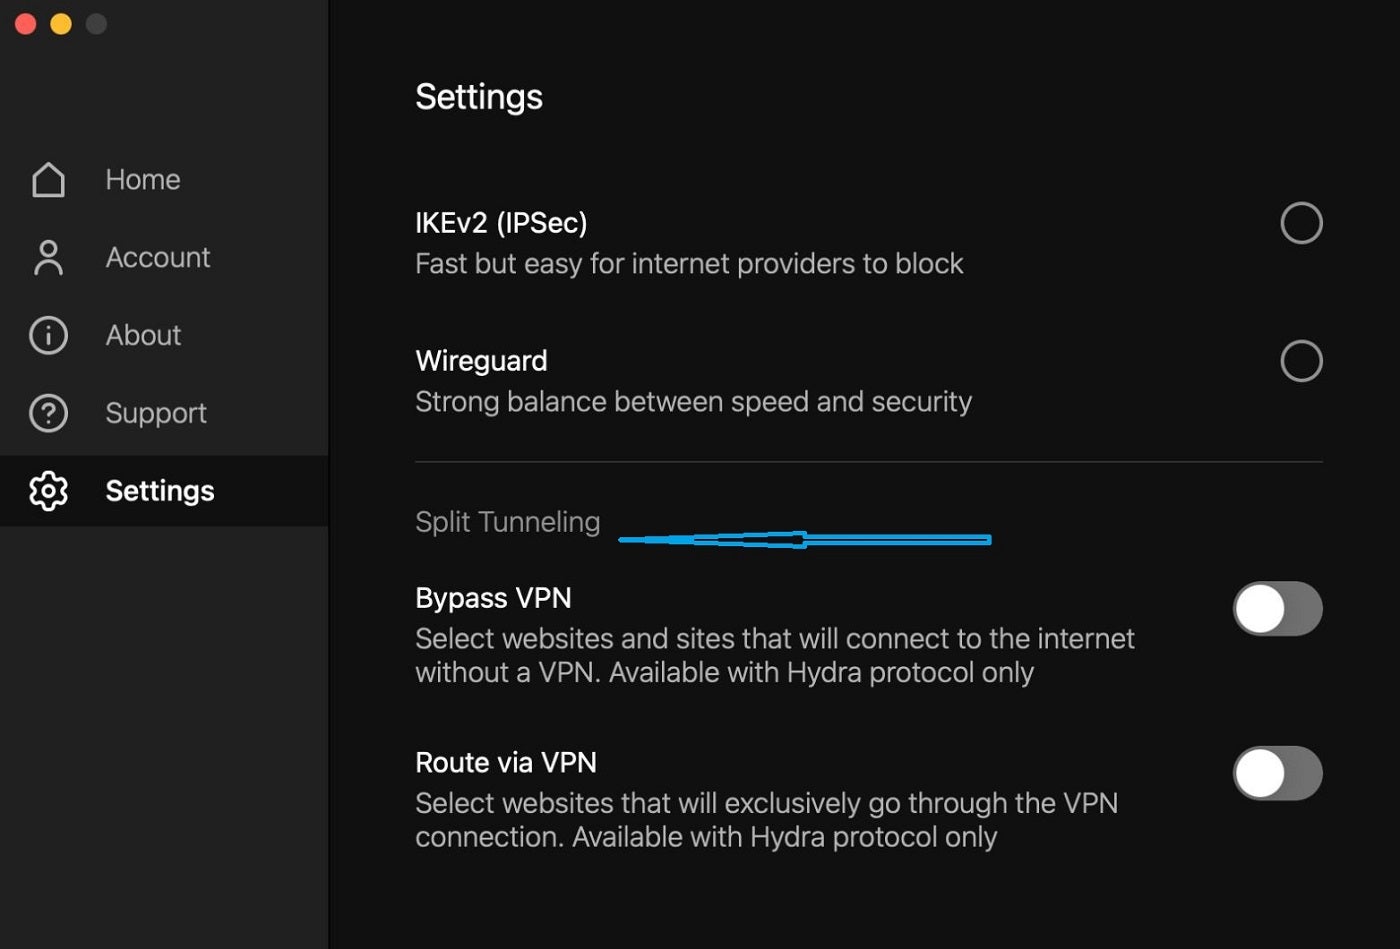Click the Home house icon in the sidebar
Viewport: 1400px width, 949px height.
pos(48,180)
